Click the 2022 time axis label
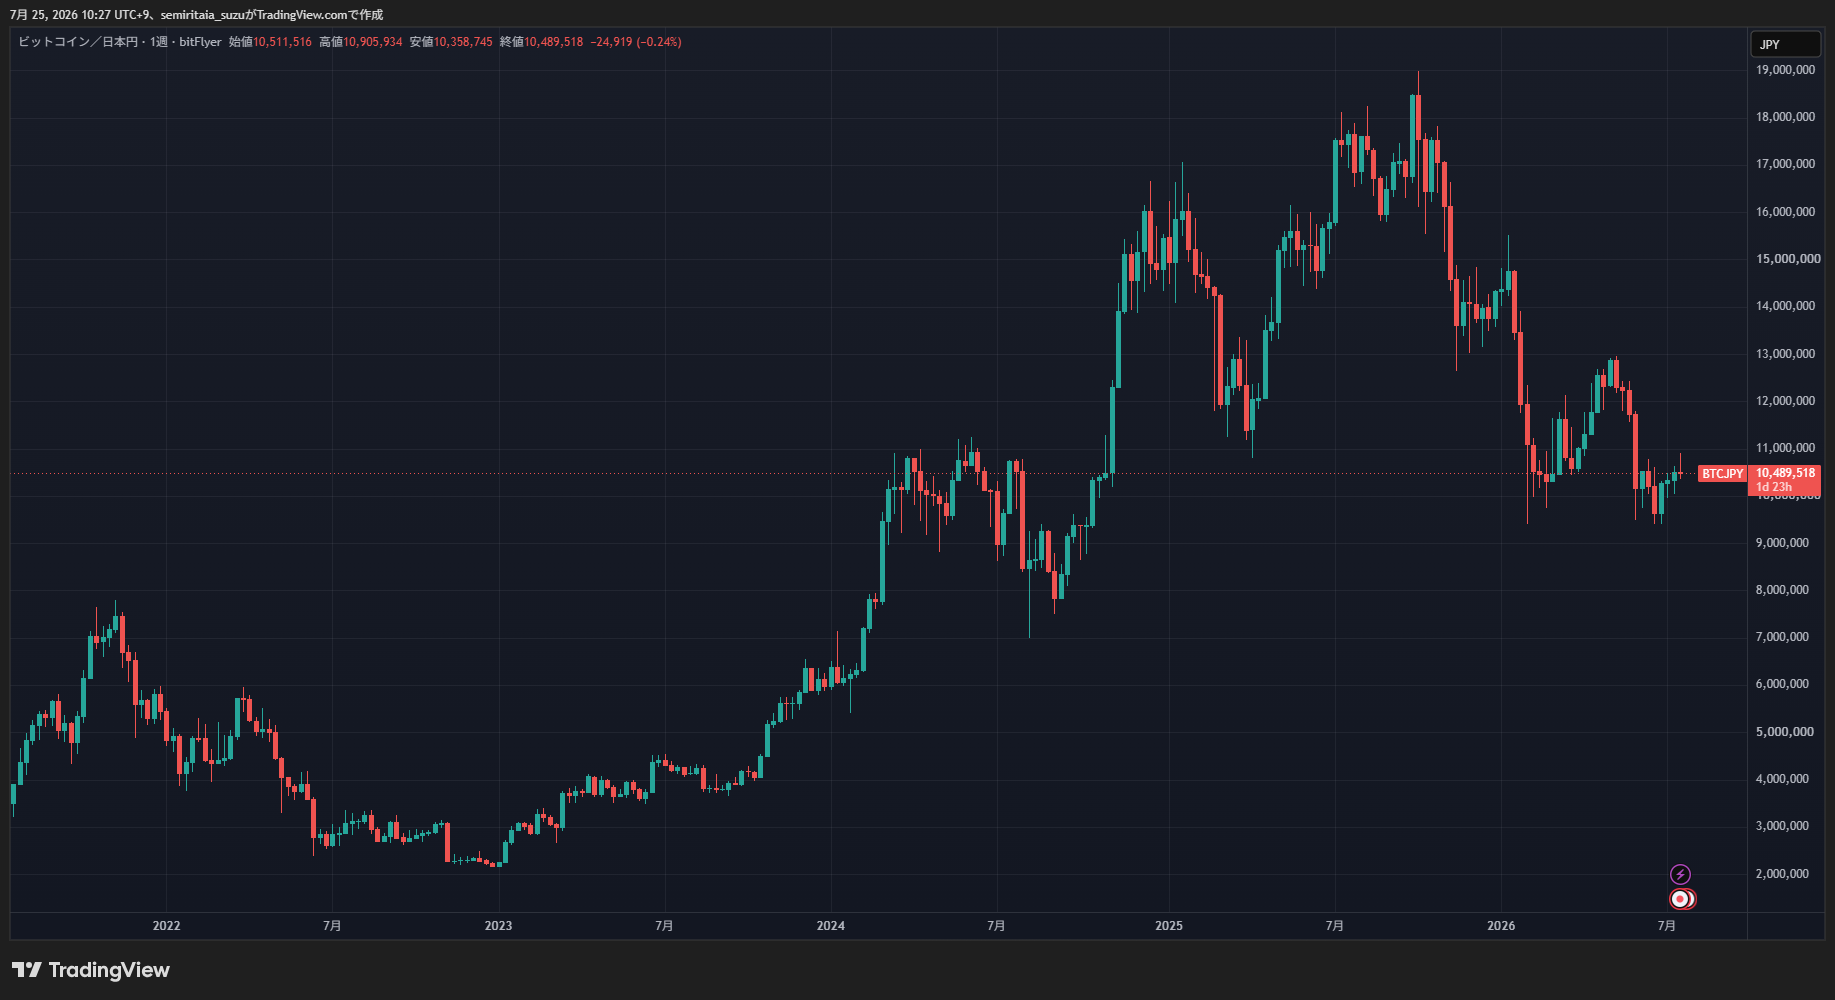Screen dimensions: 1835x1000 click(x=166, y=926)
